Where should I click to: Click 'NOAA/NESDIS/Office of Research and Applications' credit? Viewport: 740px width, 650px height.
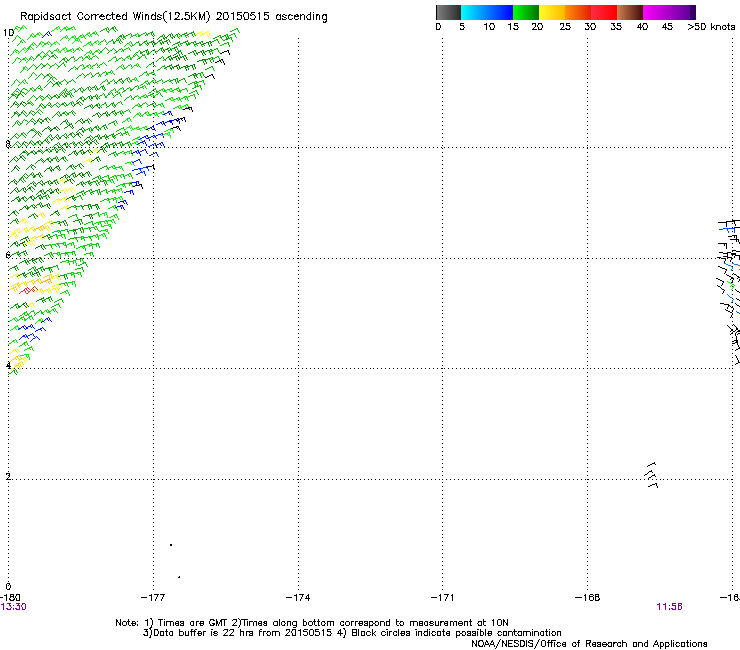pos(589,644)
